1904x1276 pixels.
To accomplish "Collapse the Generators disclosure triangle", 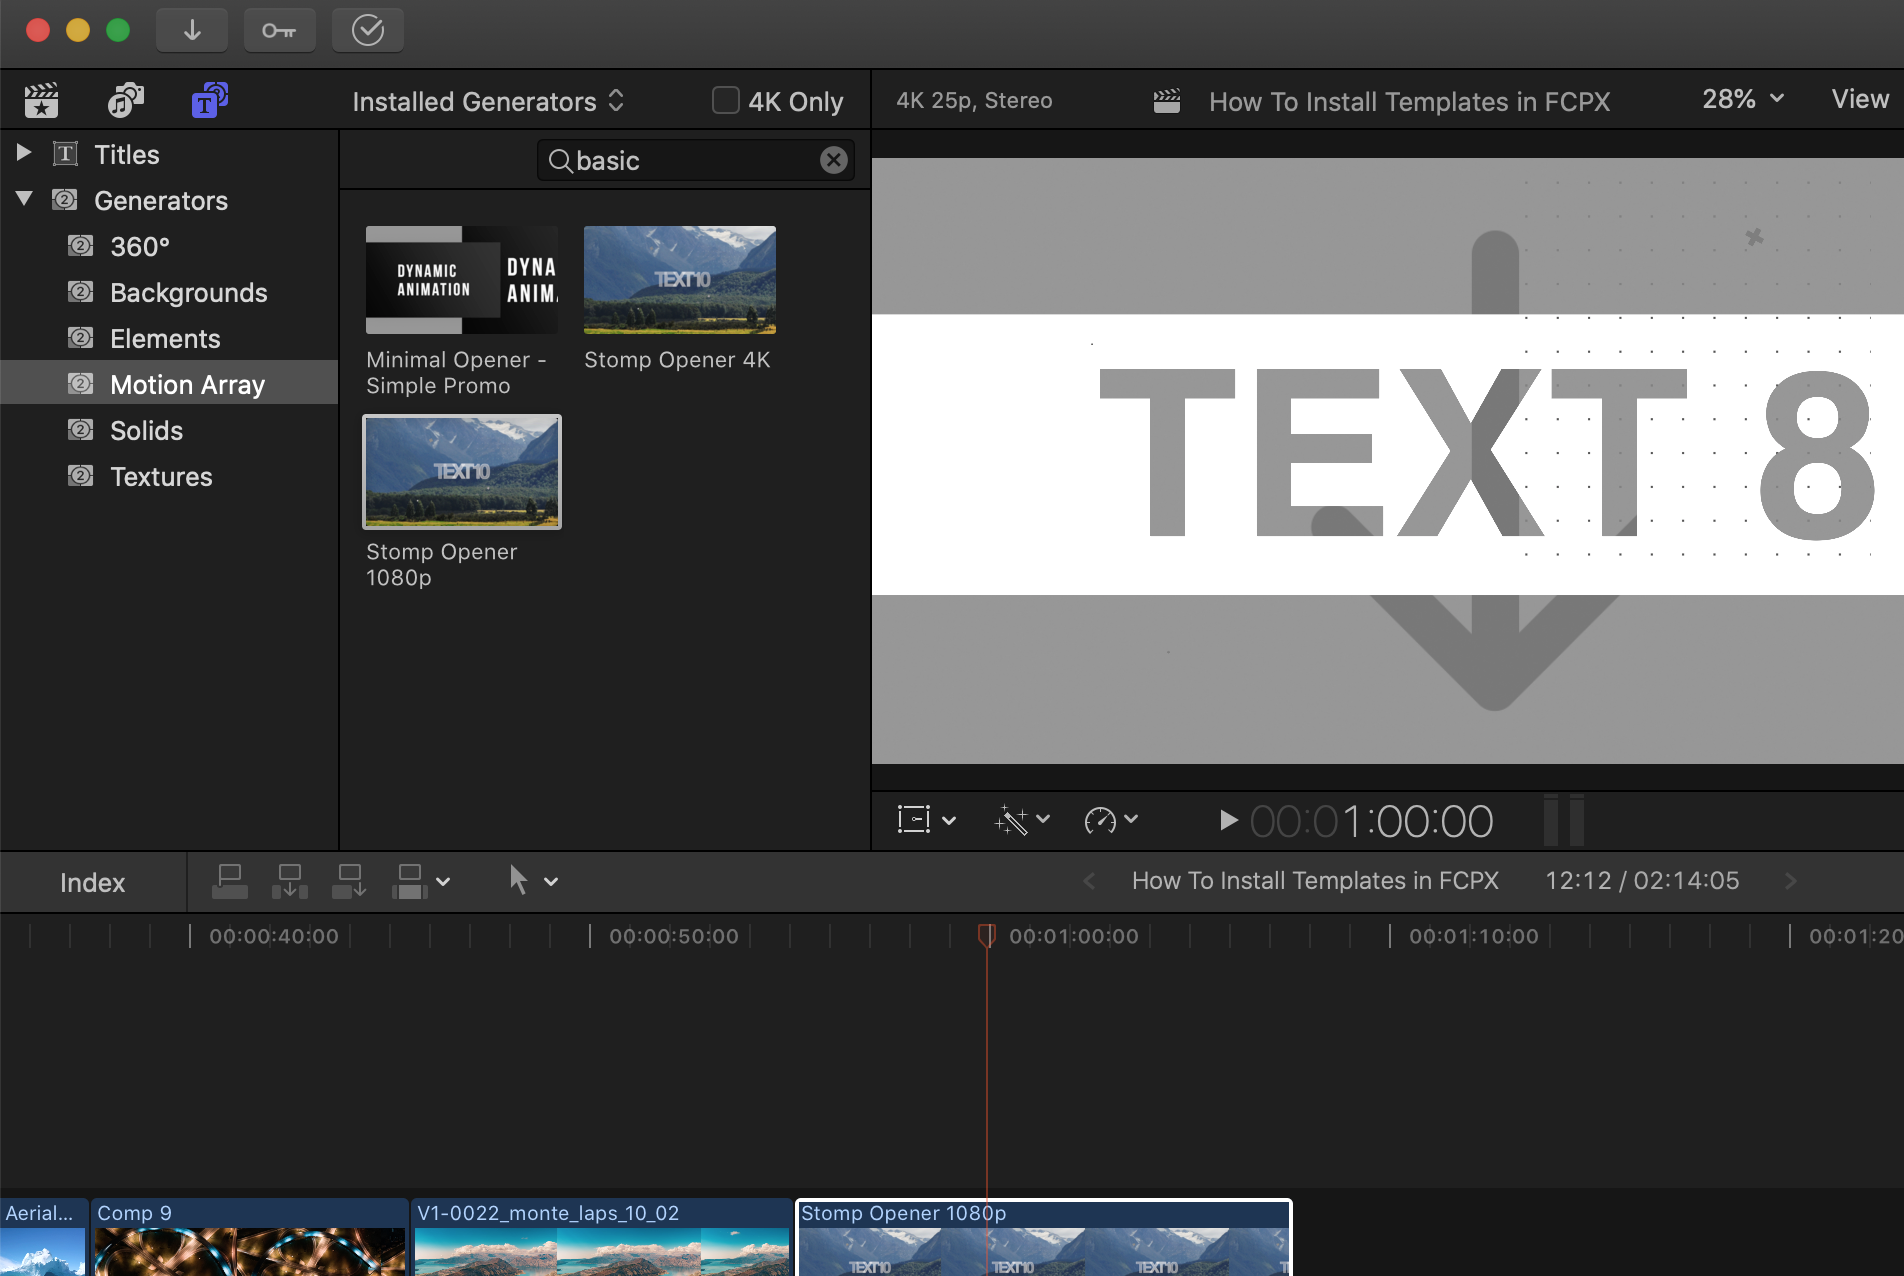I will (24, 198).
